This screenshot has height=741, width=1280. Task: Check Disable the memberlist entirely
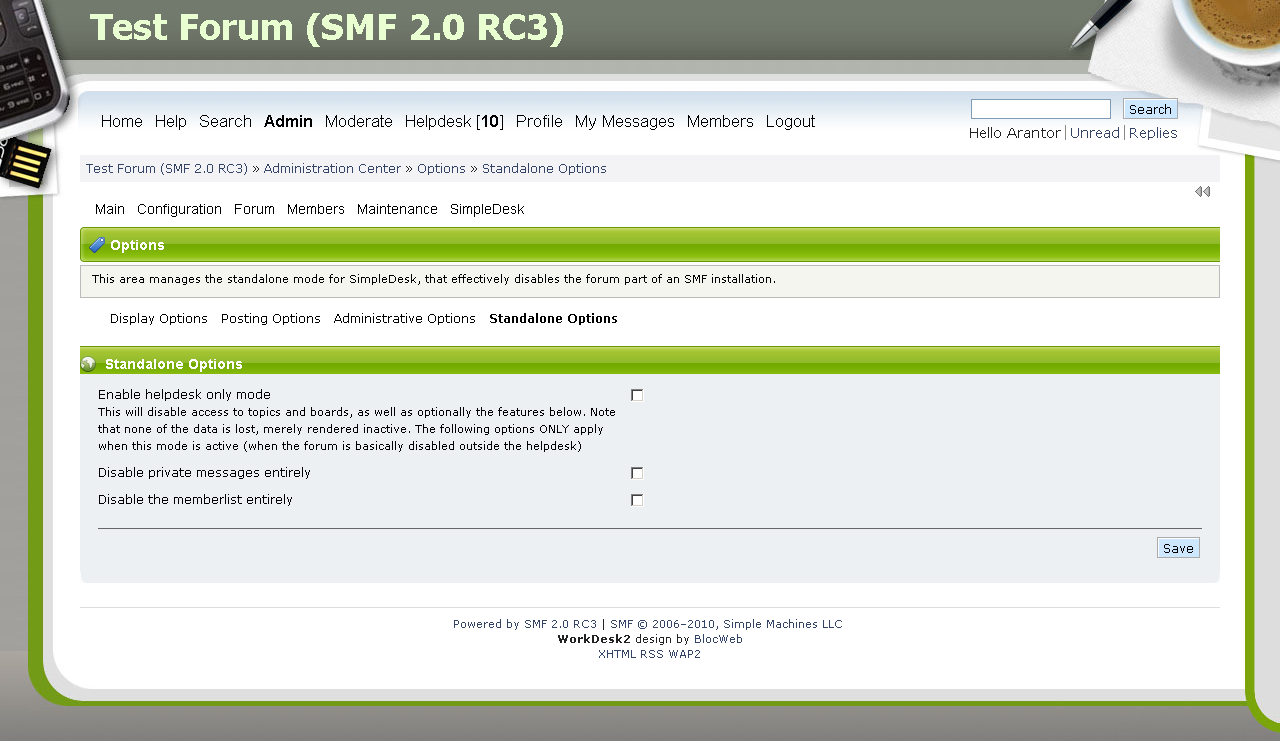click(637, 500)
